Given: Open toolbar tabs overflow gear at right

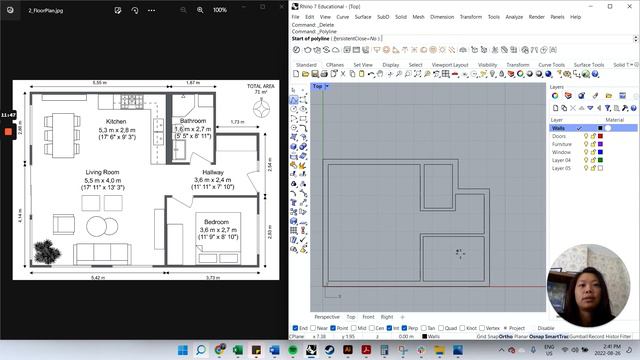Looking at the screenshot, I should [x=636, y=65].
